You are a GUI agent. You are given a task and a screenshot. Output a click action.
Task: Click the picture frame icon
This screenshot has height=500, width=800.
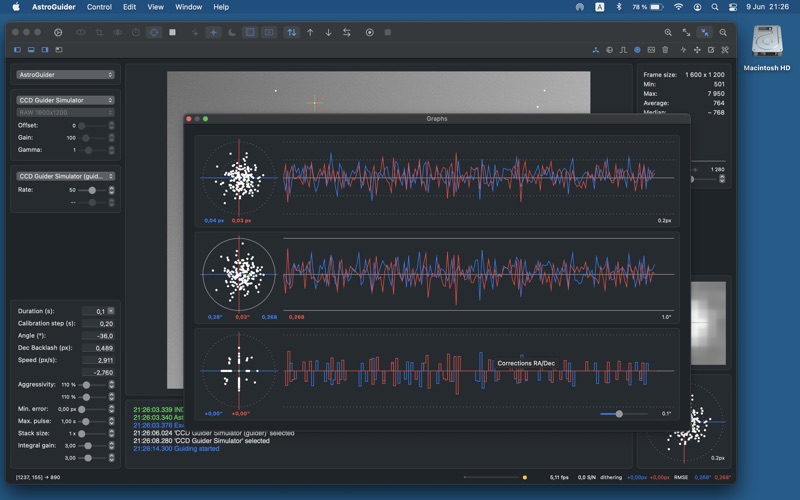coord(651,49)
